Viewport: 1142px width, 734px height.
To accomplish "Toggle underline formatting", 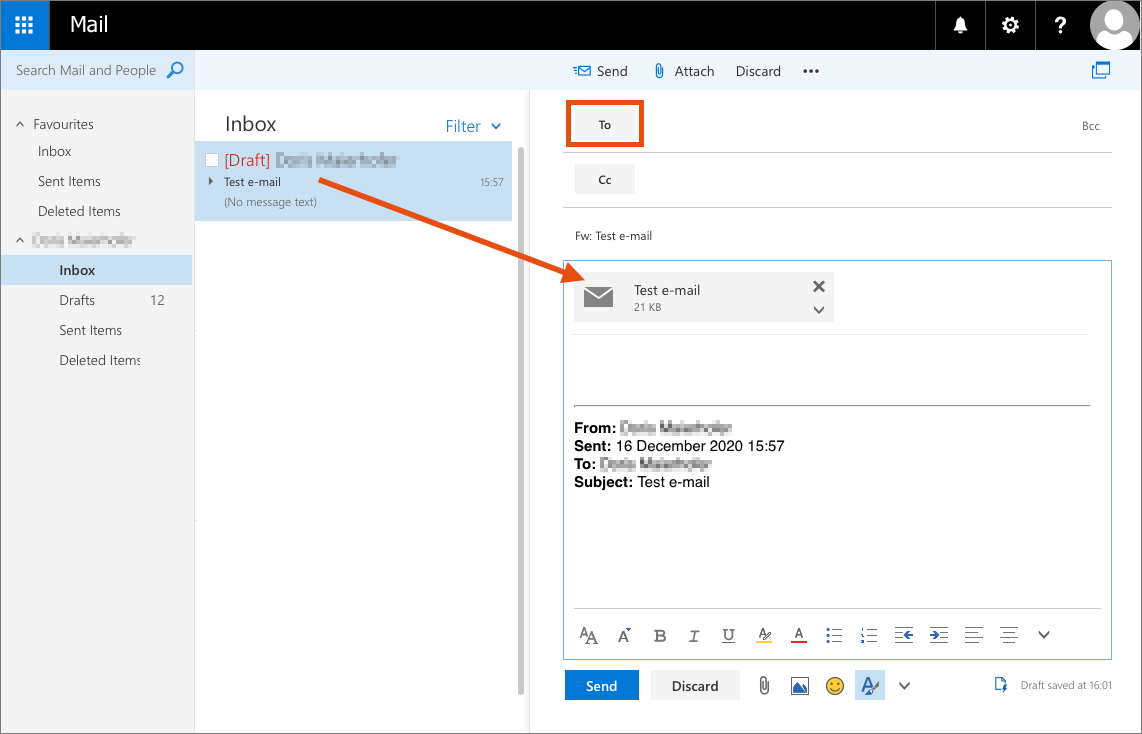I will (x=728, y=635).
